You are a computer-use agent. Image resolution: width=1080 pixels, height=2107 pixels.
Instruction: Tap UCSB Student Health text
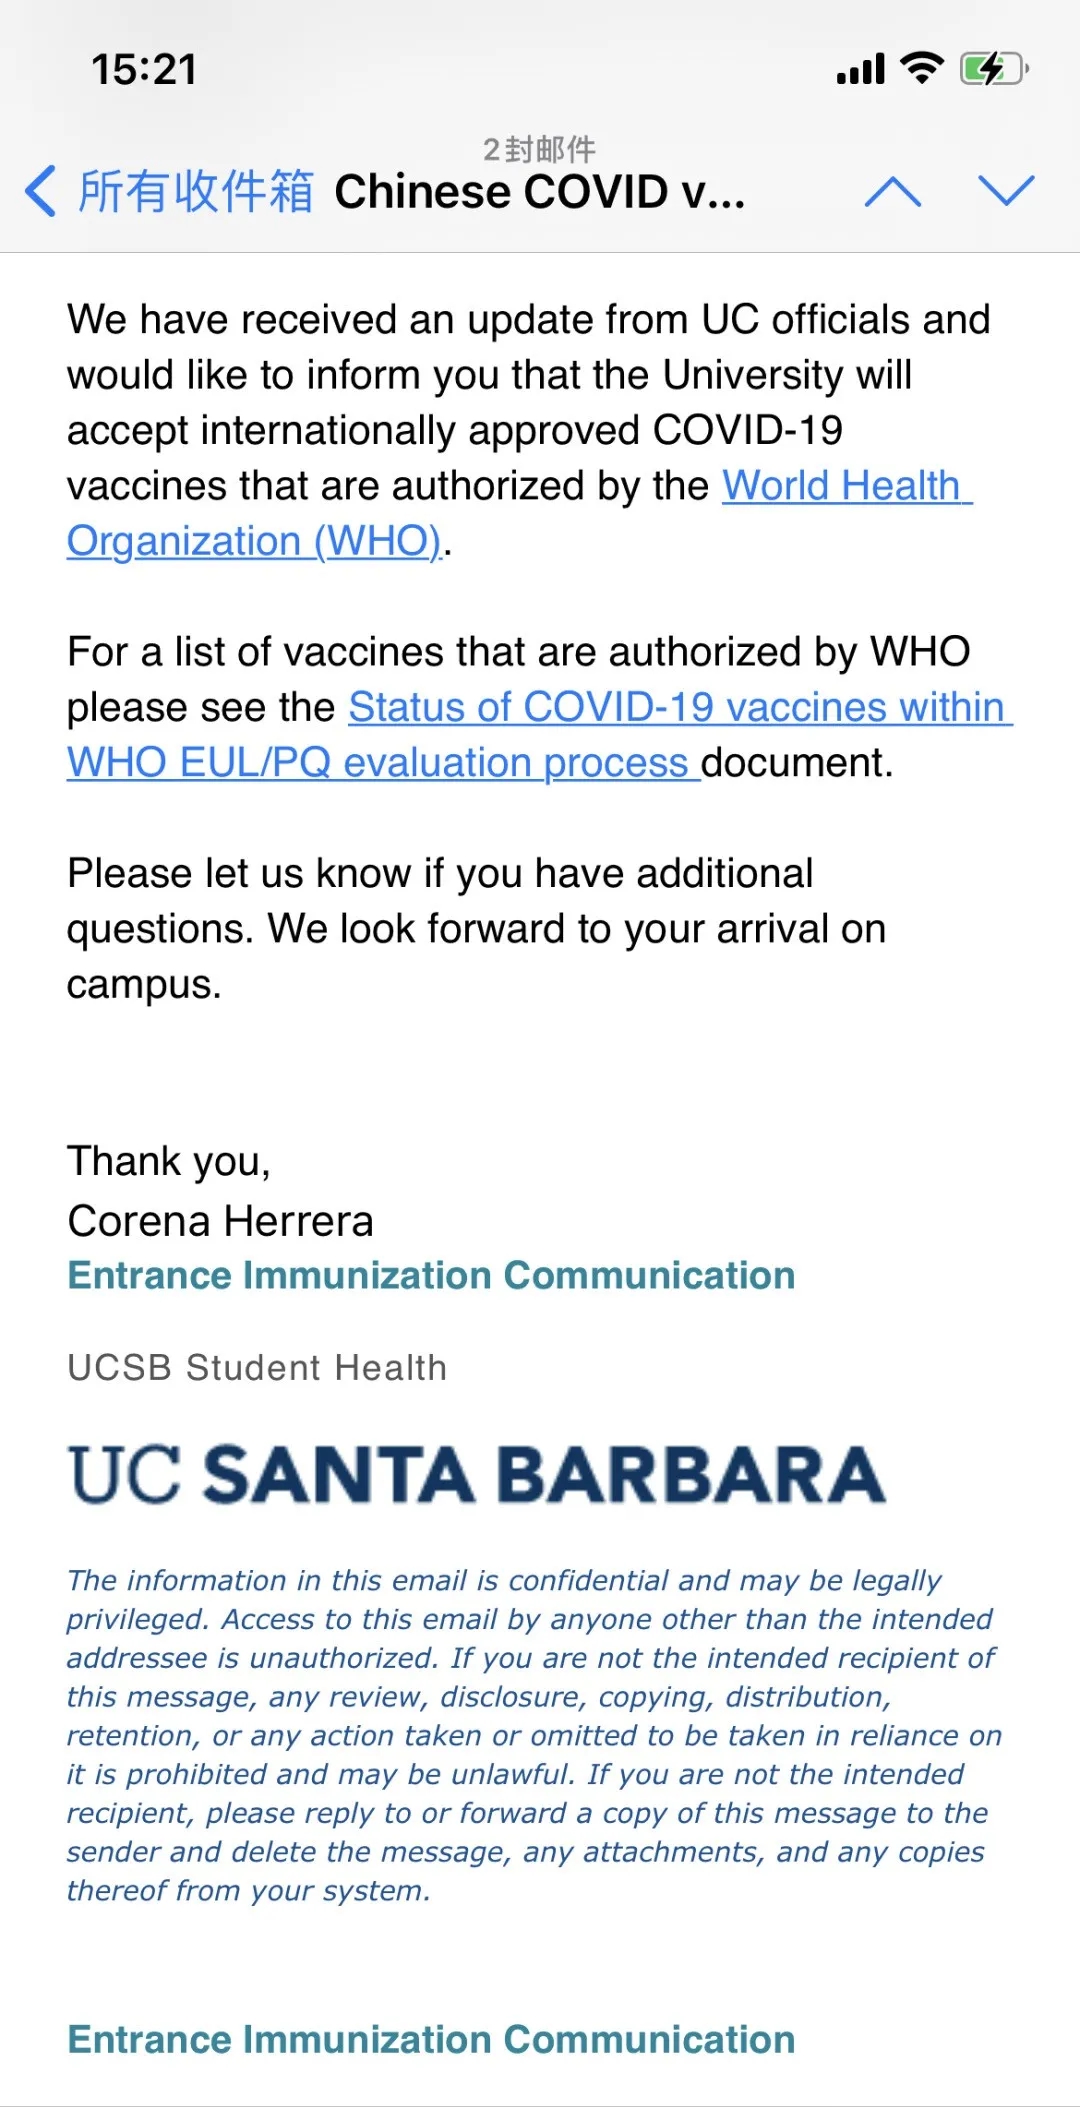[x=257, y=1367]
